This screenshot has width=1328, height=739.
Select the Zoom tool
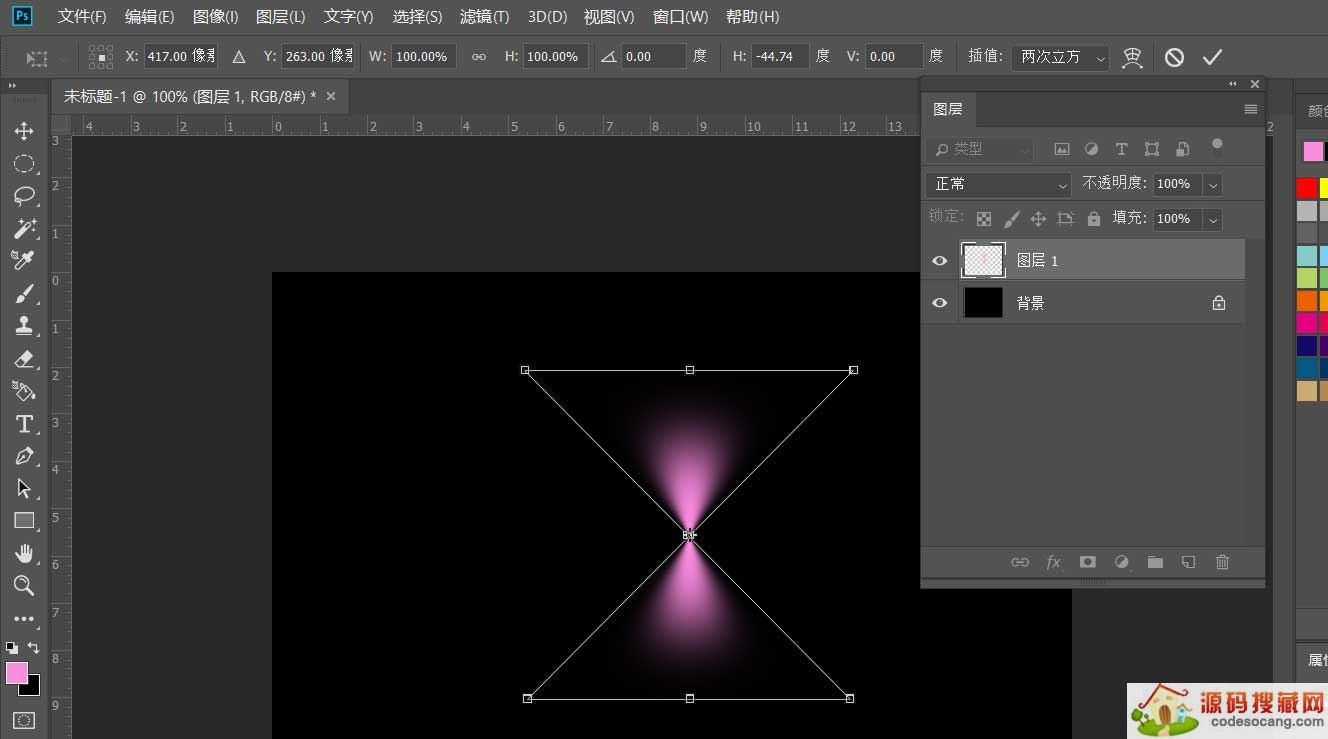(24, 585)
